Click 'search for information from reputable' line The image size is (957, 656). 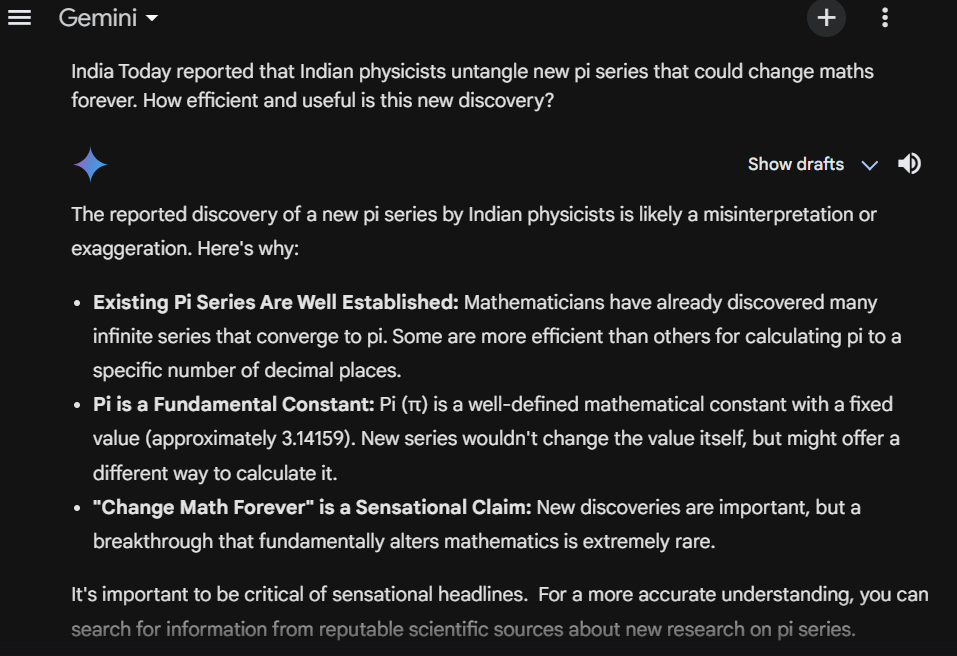463,629
